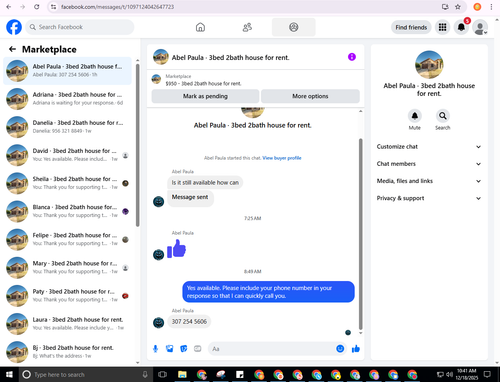Expand Chat members section
This screenshot has width=500, height=382.
[x=429, y=164]
